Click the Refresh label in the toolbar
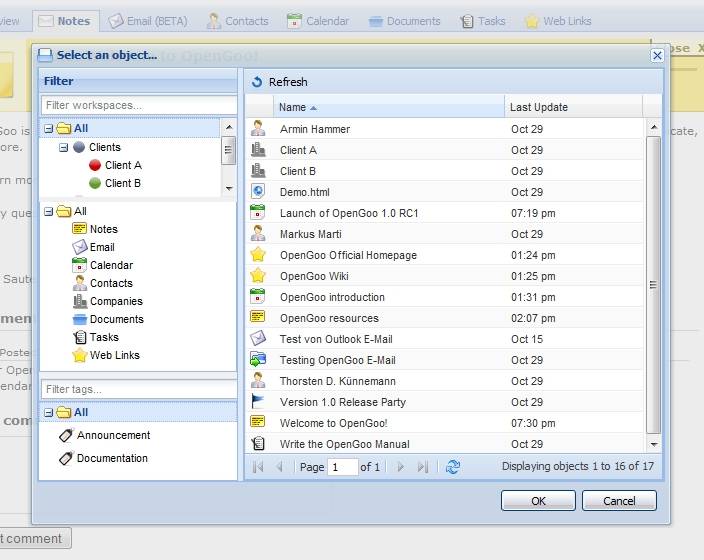Screen dimensions: 704x560 point(288,82)
